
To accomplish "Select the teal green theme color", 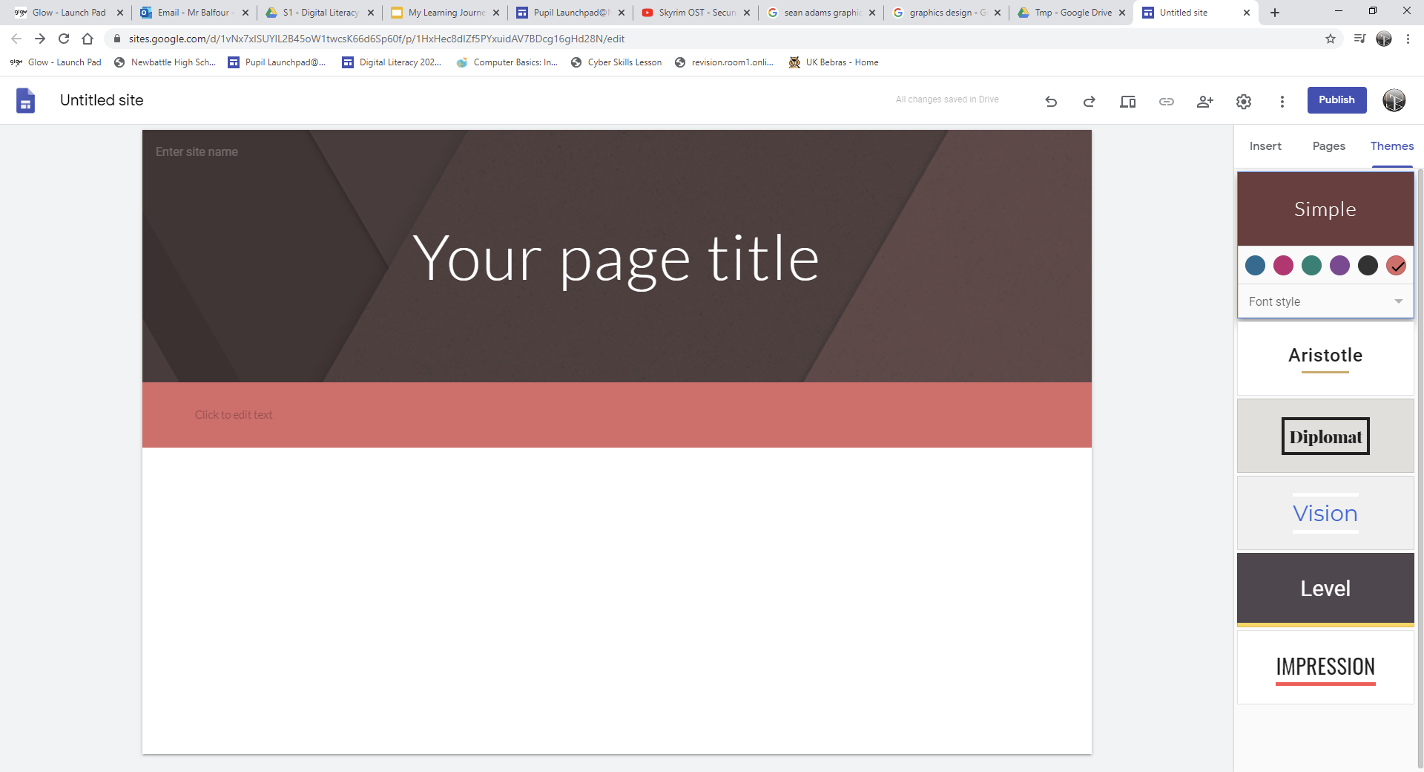I will [1312, 265].
